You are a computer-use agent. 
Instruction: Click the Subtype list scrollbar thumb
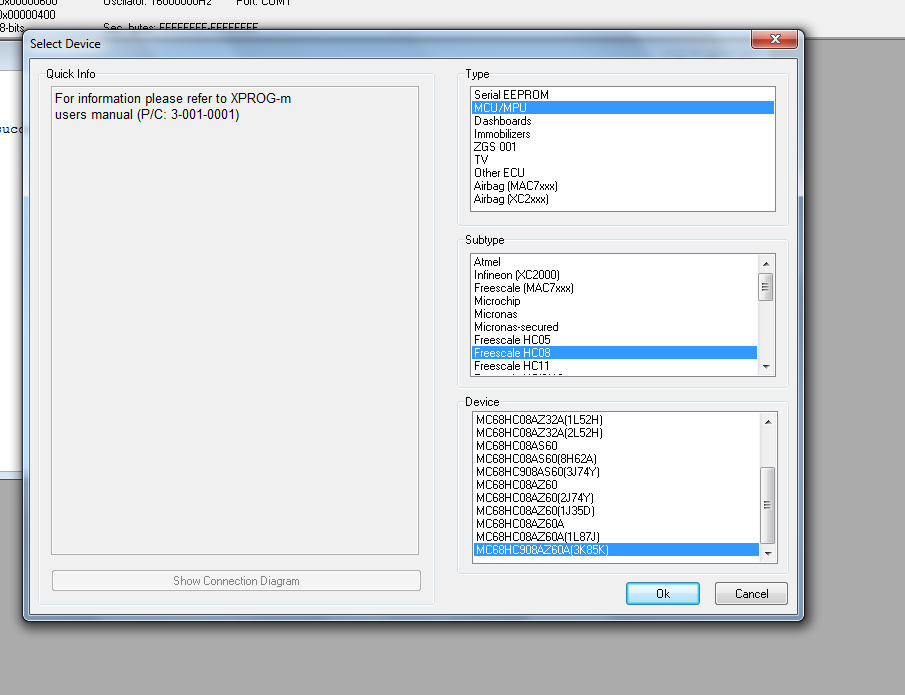[766, 287]
